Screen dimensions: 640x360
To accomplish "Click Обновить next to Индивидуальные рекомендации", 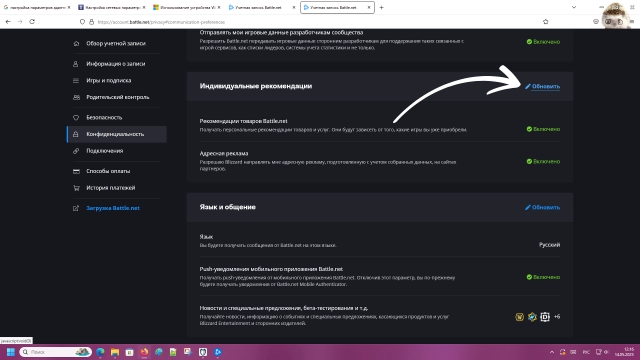I will click(542, 87).
